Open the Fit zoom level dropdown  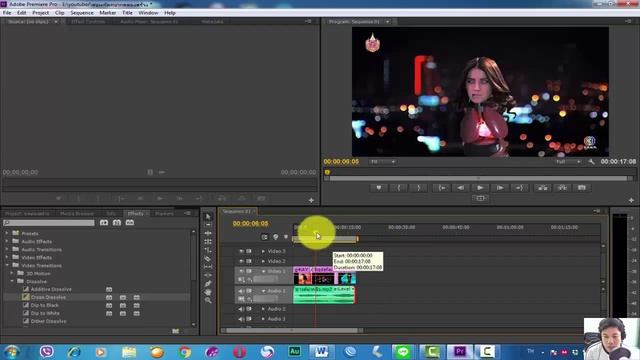pos(382,162)
